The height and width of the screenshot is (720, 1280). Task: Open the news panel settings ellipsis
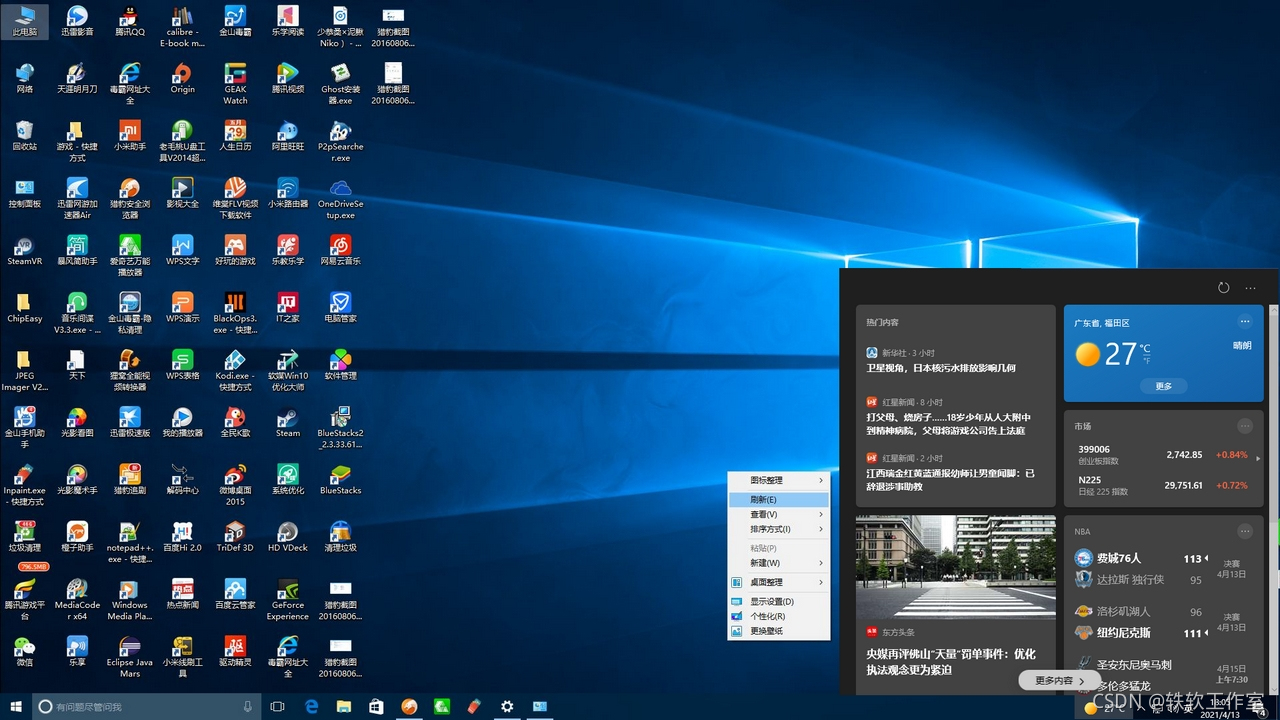pos(1250,288)
